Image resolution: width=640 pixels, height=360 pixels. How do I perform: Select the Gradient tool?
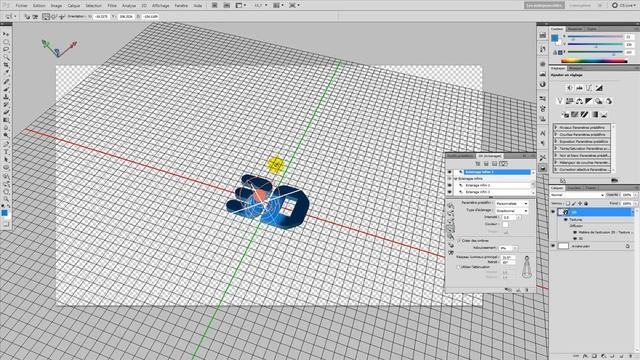point(6,121)
